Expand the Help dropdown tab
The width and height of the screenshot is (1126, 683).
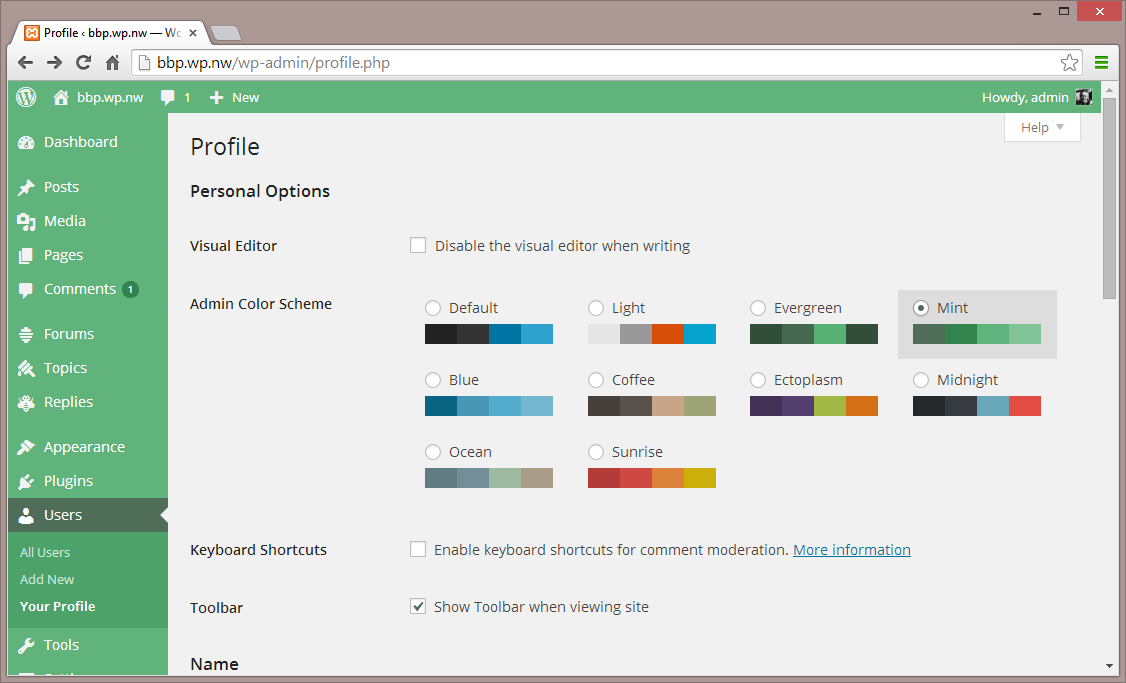click(1042, 128)
